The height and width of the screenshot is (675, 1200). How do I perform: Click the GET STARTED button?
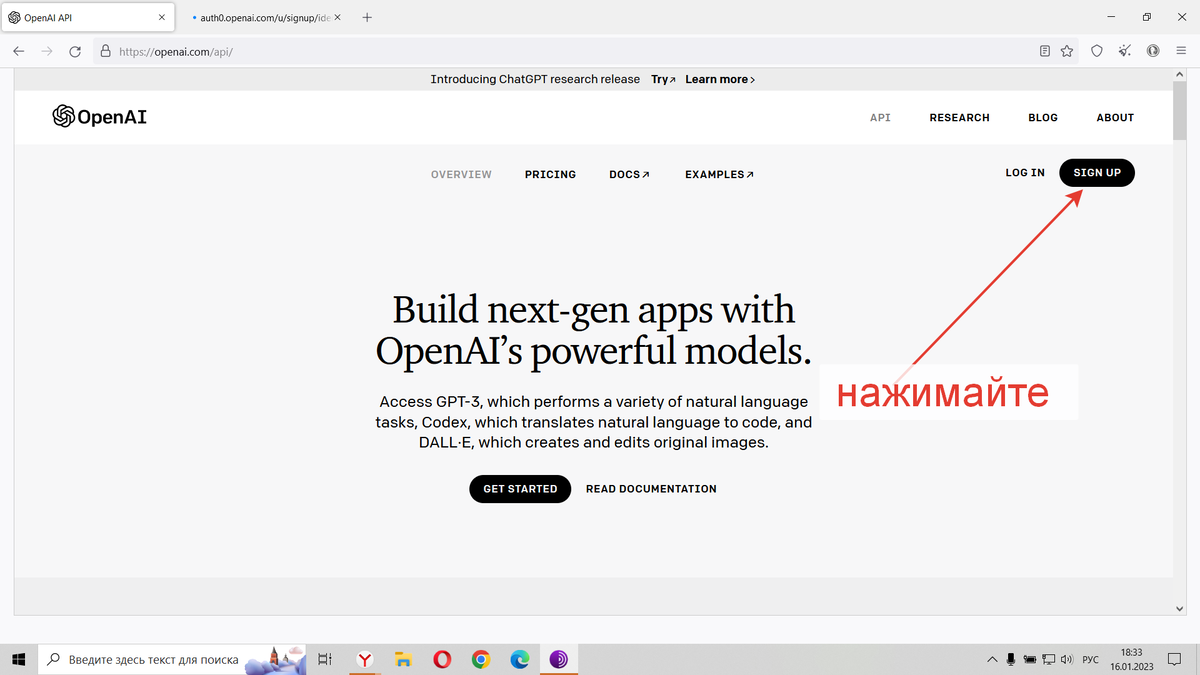(520, 489)
